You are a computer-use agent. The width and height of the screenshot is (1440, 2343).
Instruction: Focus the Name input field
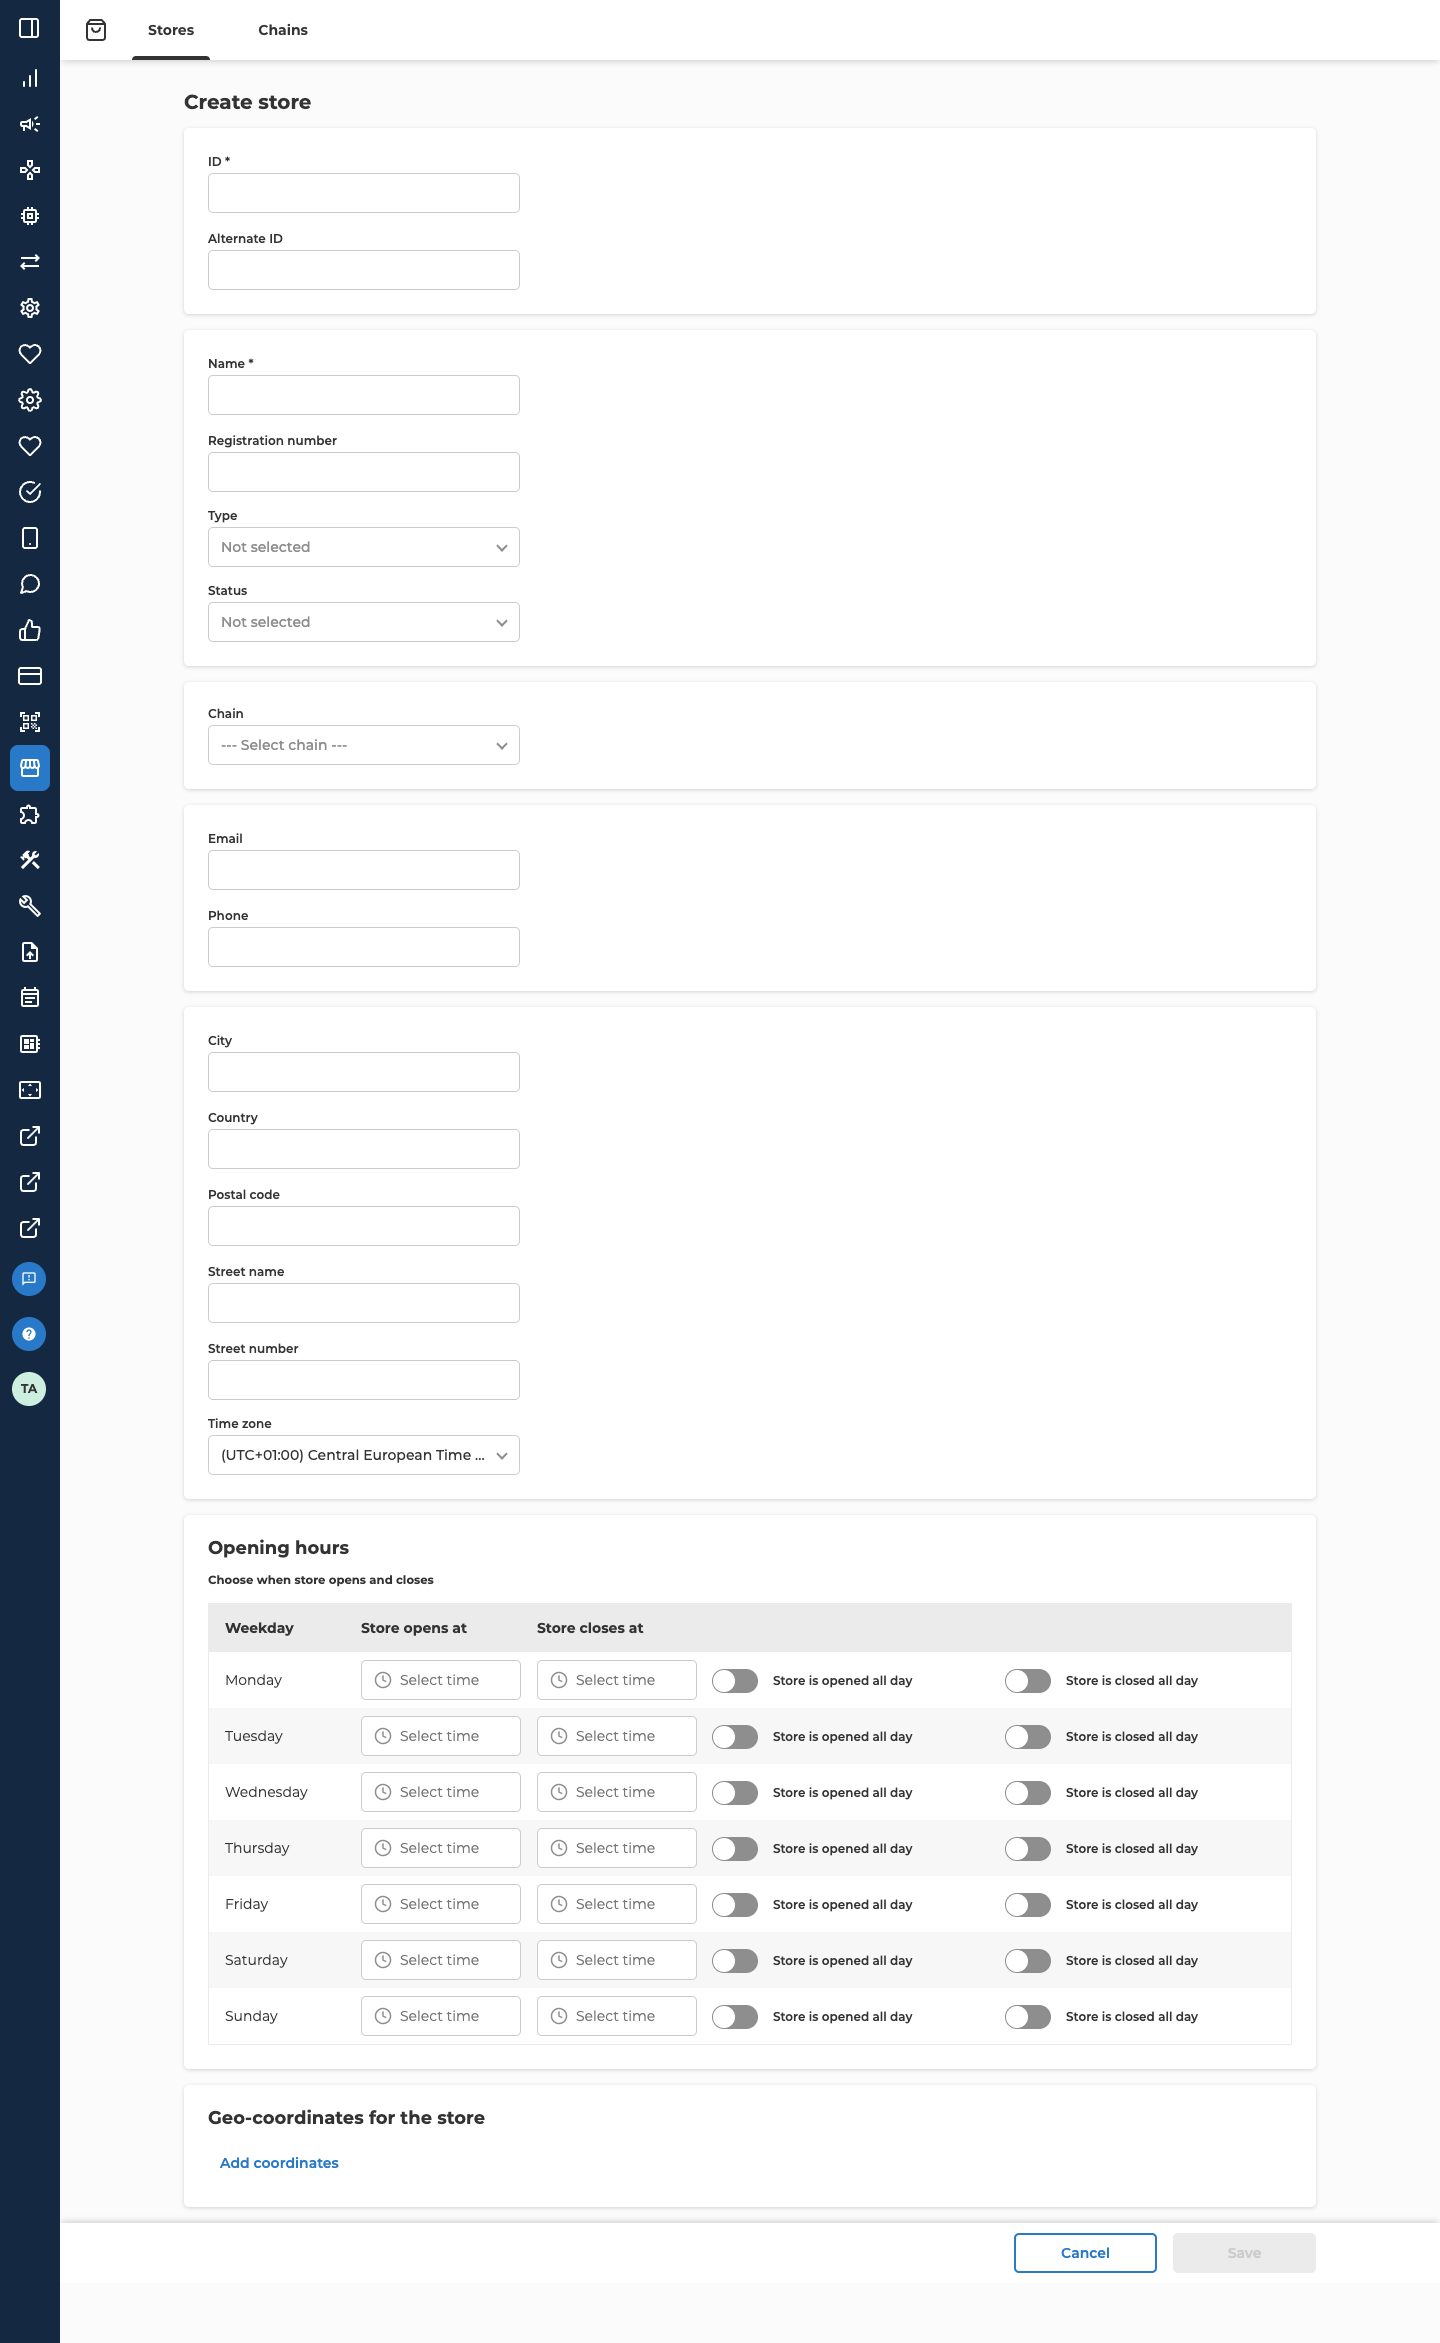coord(364,395)
